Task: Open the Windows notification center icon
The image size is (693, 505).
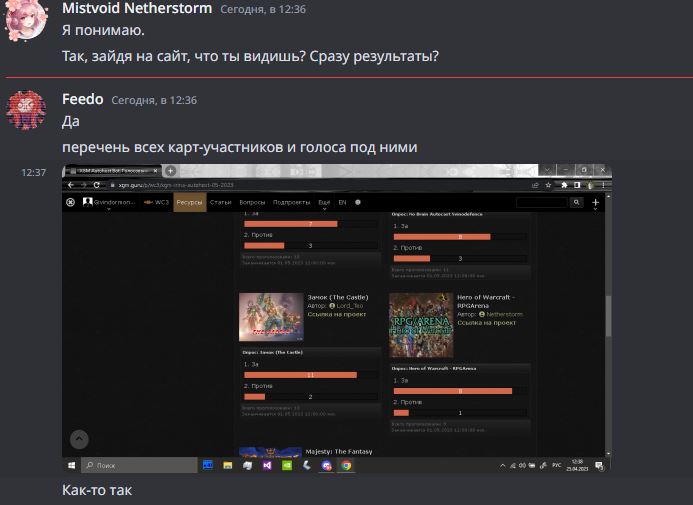Action: (x=599, y=465)
